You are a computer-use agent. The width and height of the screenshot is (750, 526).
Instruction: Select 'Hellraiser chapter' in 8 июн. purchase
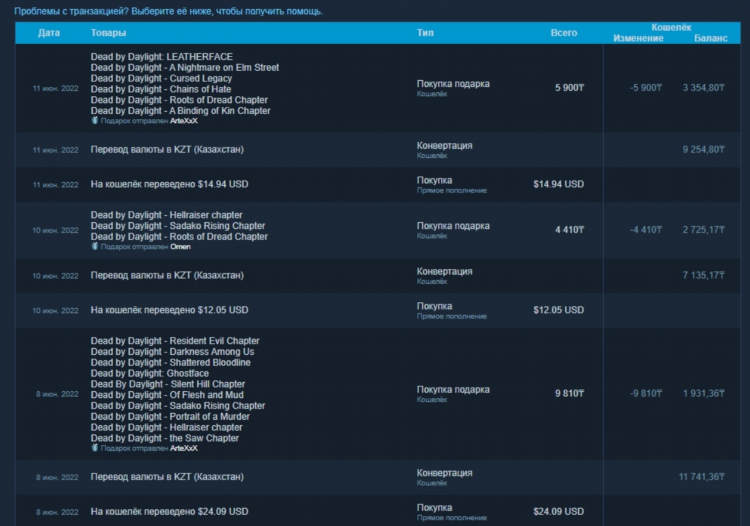[x=166, y=427]
